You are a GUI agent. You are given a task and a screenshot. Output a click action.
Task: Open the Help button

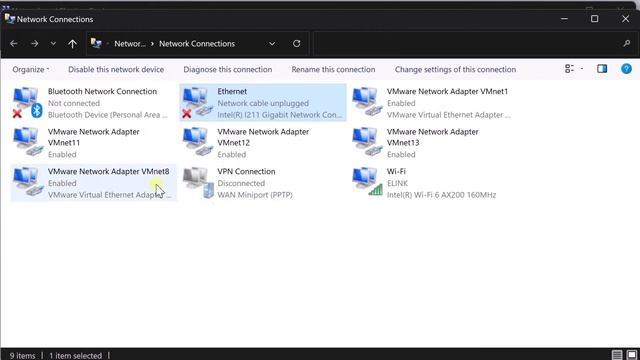click(626, 69)
